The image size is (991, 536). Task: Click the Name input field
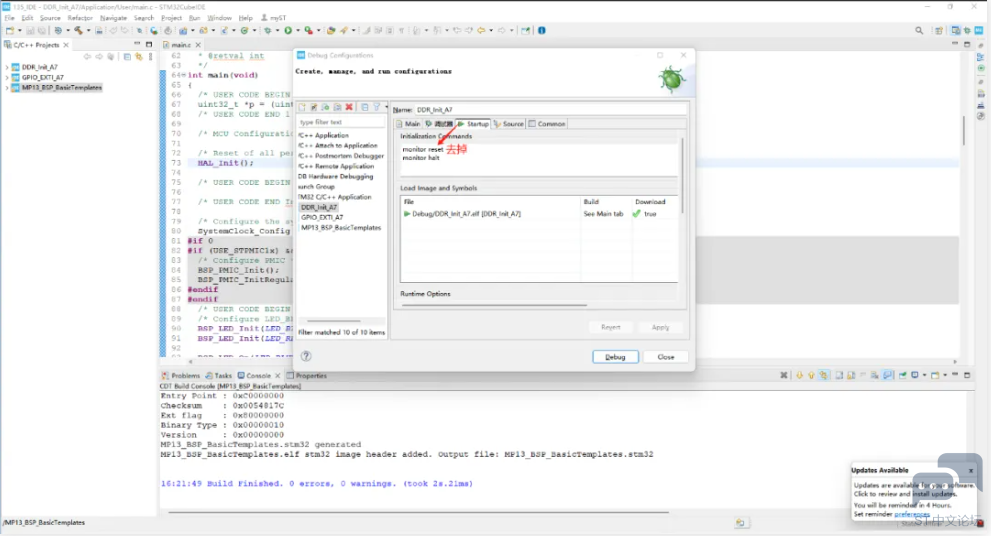(x=550, y=109)
